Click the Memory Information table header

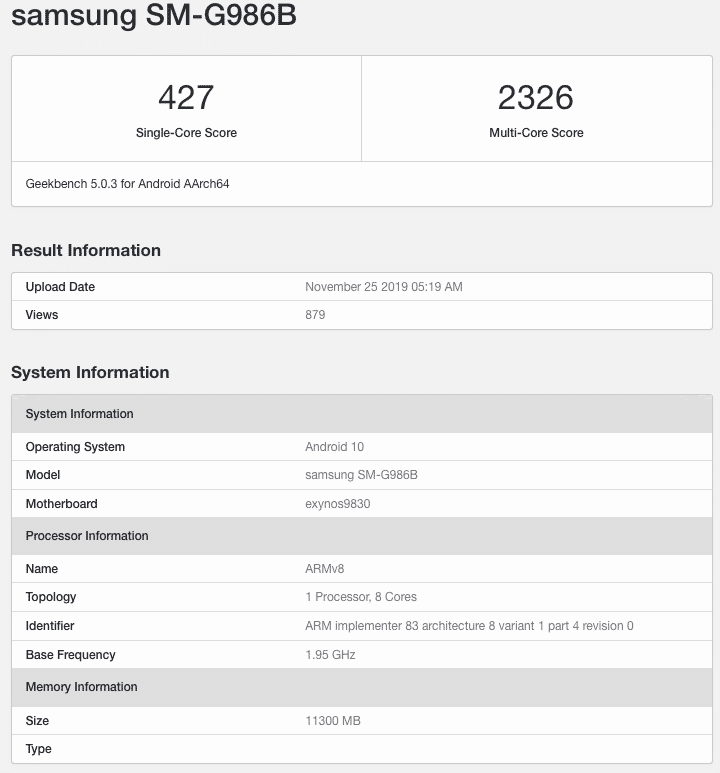(x=362, y=687)
